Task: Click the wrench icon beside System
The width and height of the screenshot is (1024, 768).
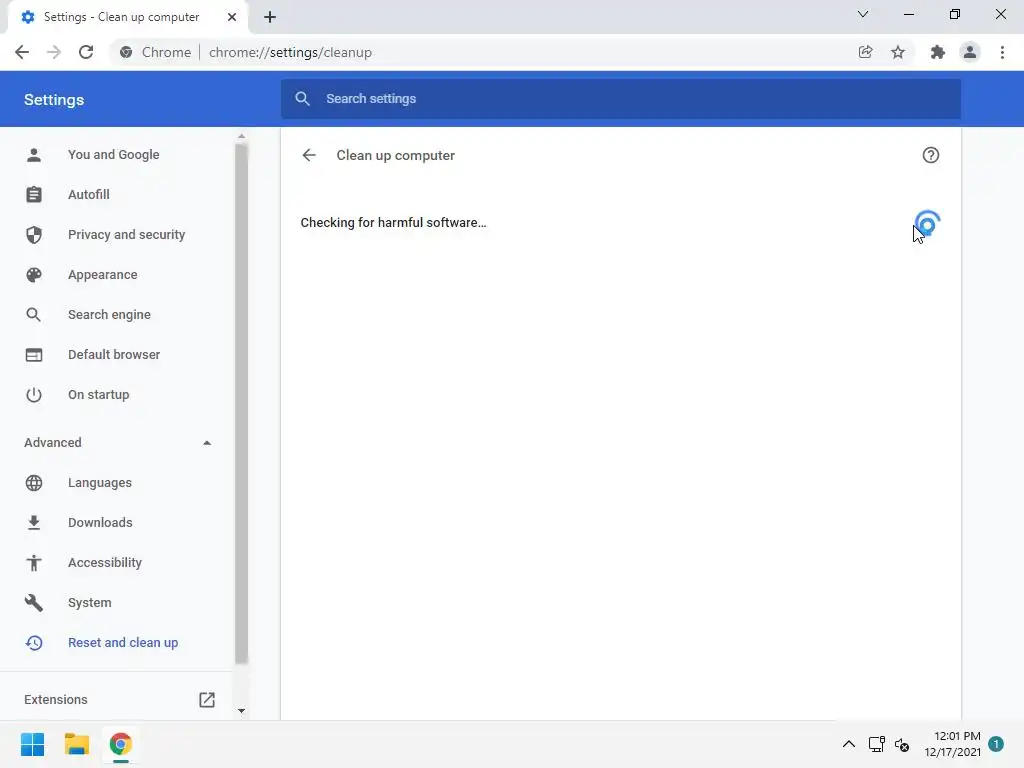Action: (x=34, y=603)
